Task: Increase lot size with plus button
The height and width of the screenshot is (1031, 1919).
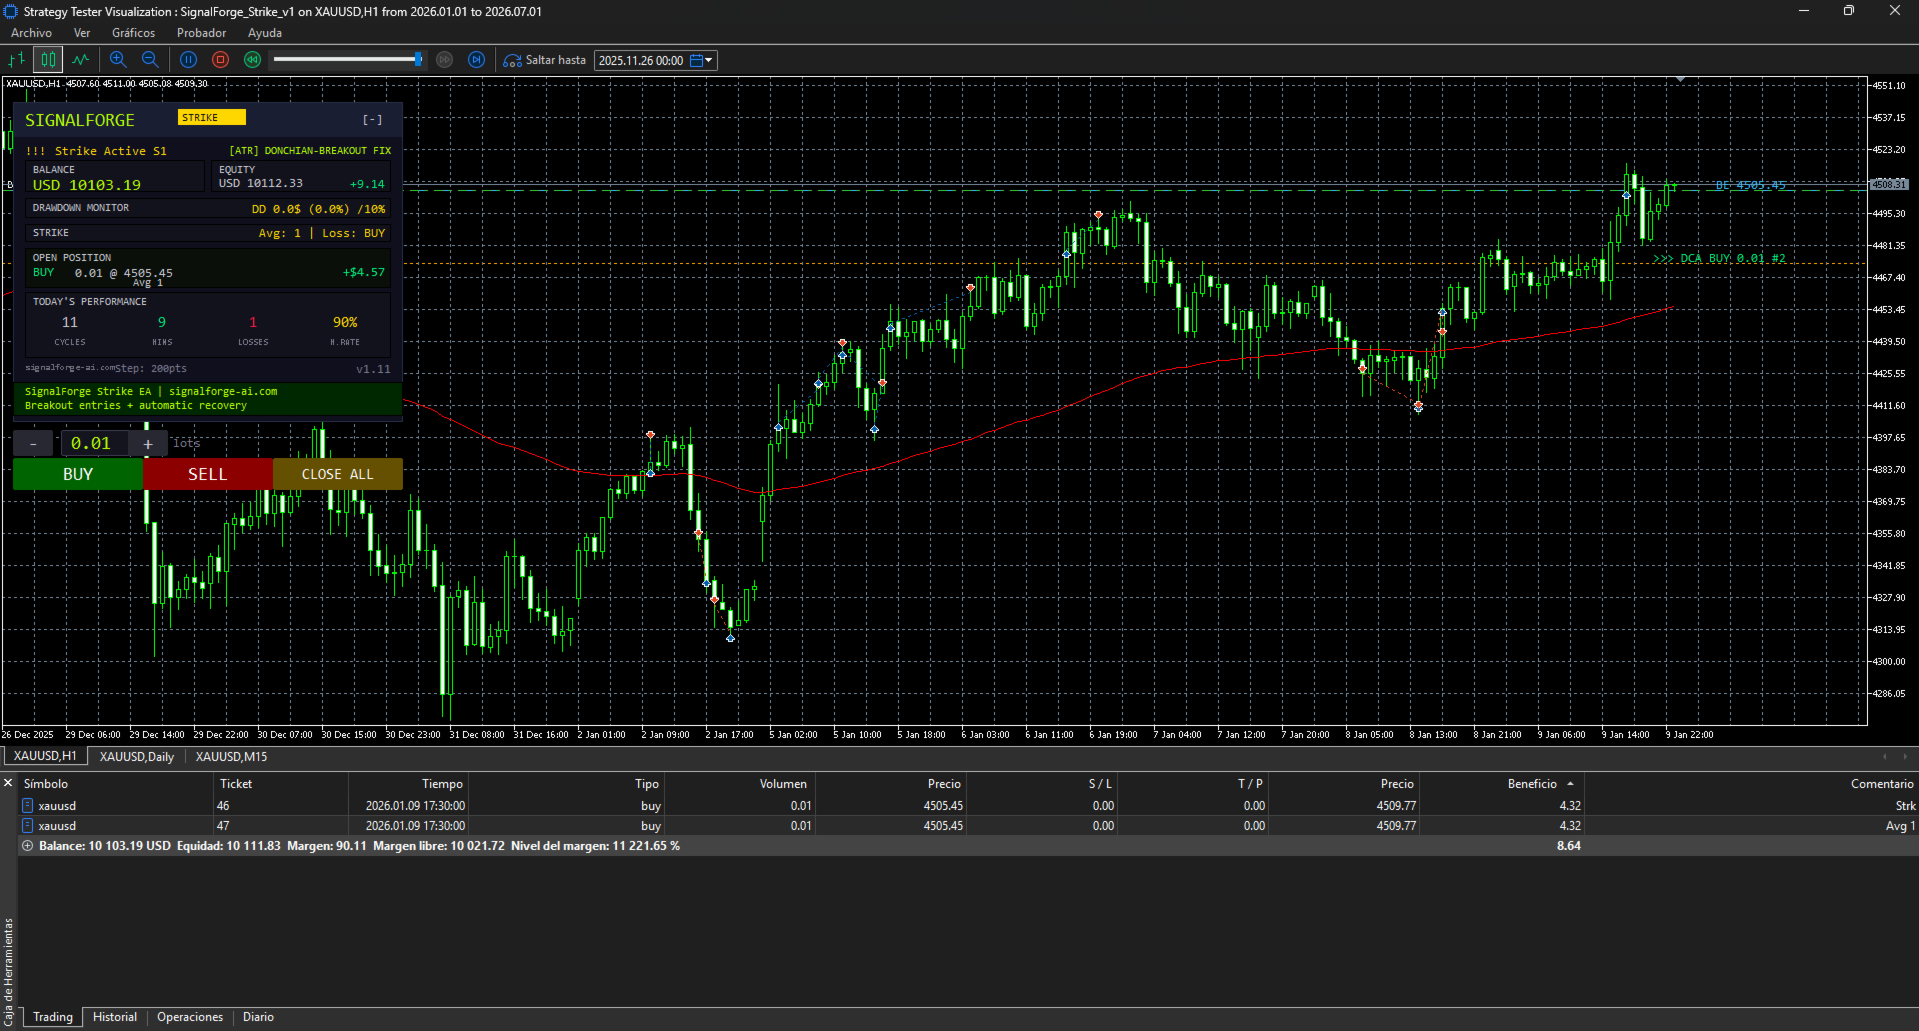Action: coord(148,444)
